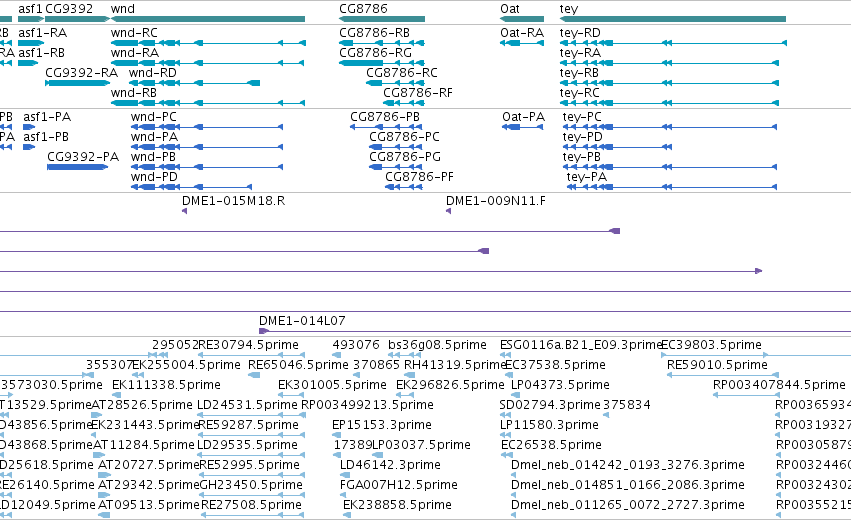This screenshot has height=520, width=851.
Task: Select the CG8786 gene label
Action: (x=363, y=9)
